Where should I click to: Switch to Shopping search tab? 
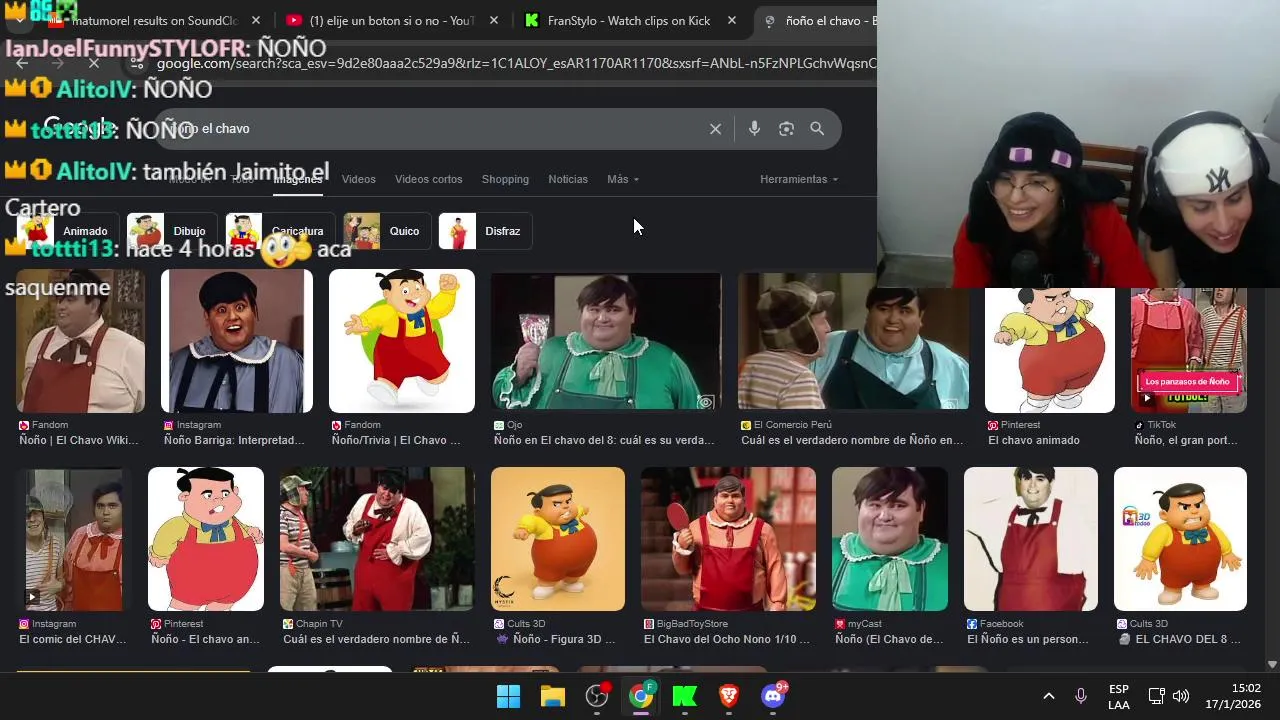pyautogui.click(x=505, y=179)
